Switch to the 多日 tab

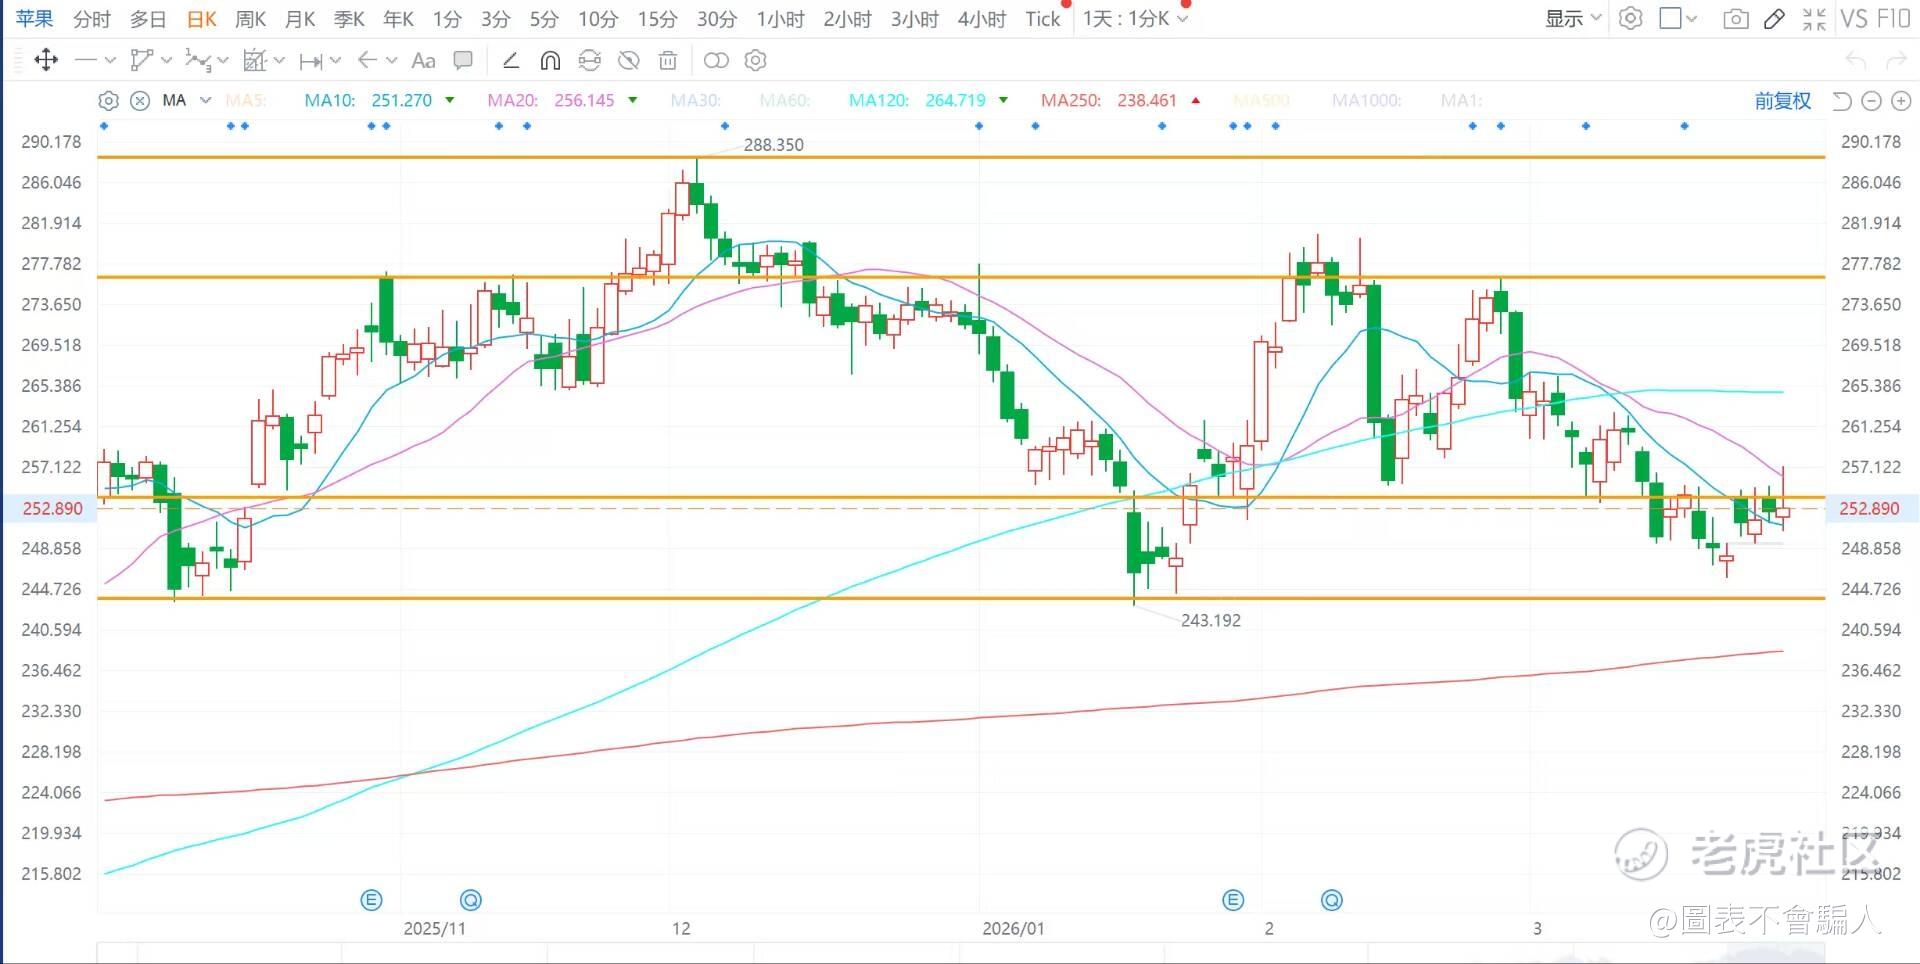148,19
